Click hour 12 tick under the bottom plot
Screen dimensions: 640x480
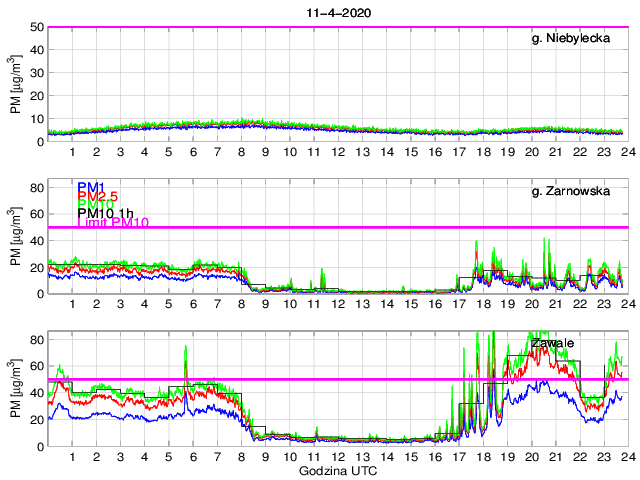coord(337,456)
